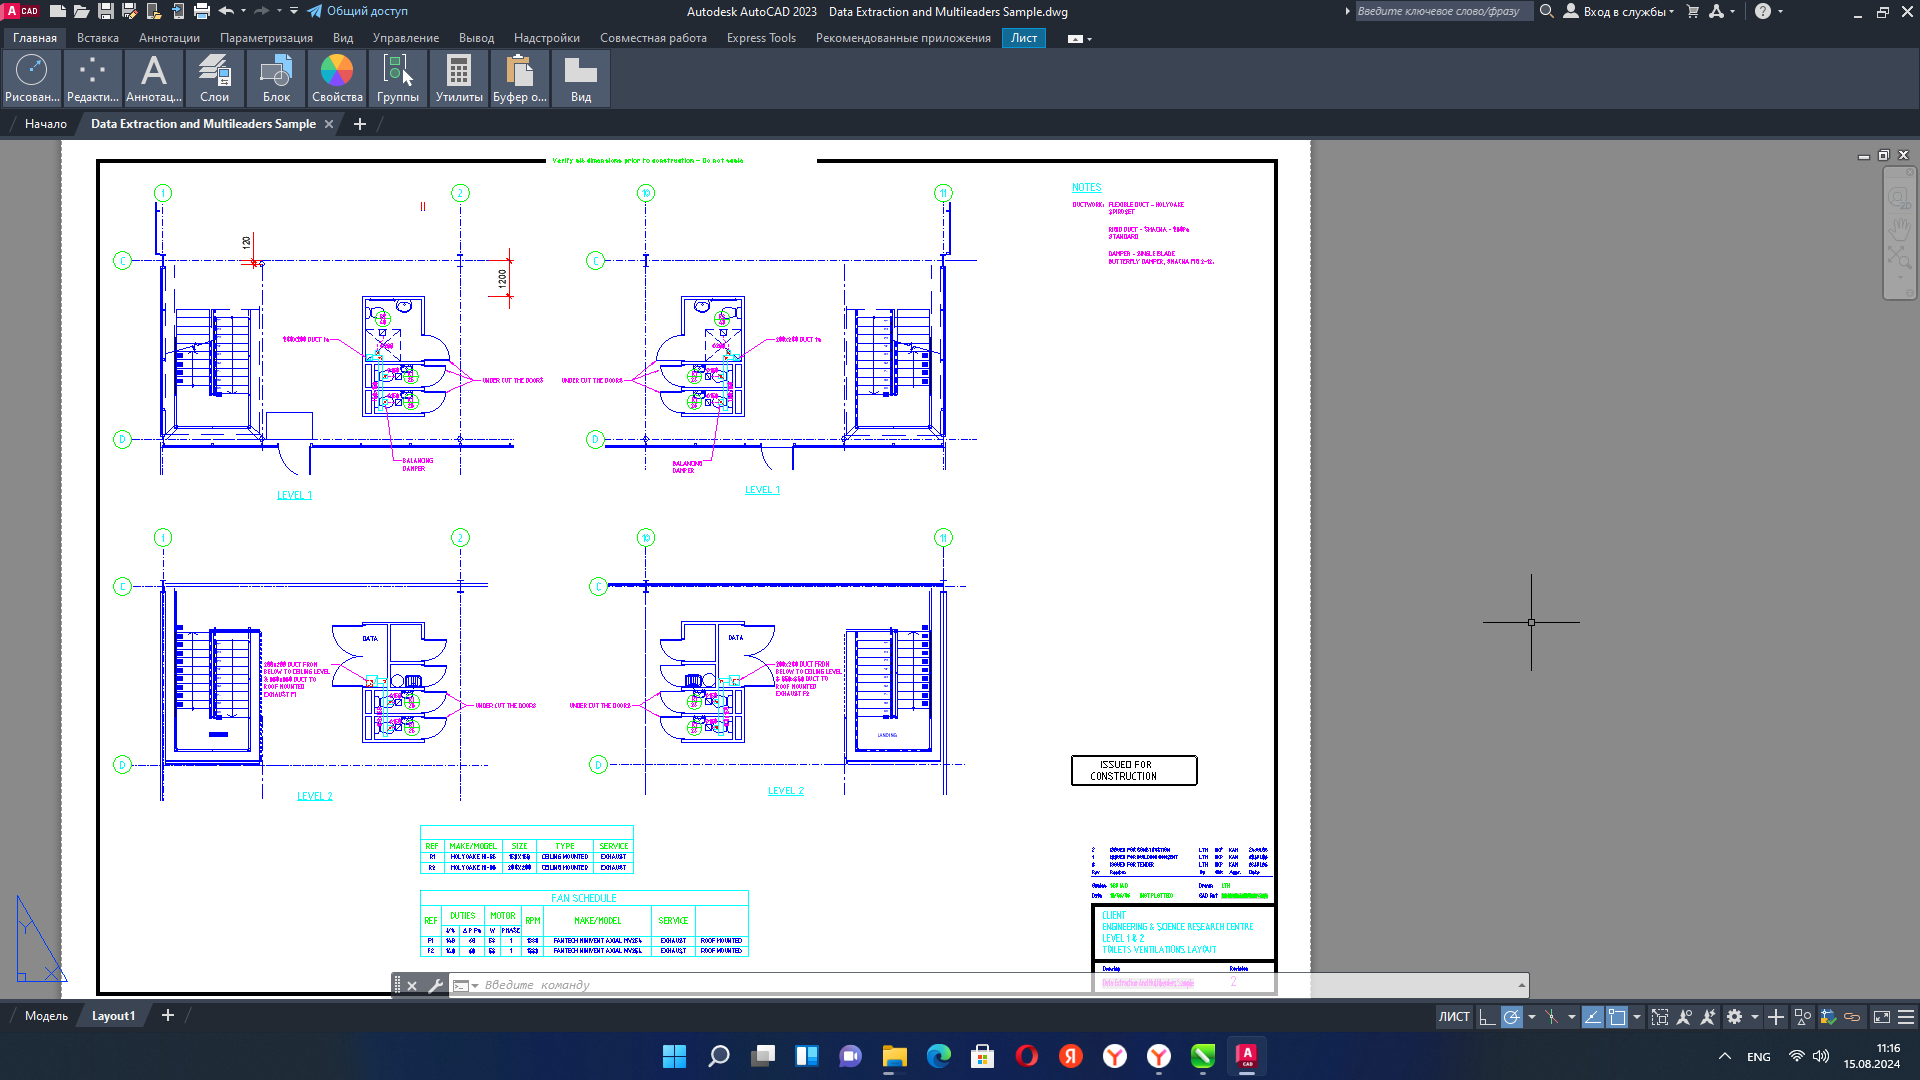Open the Блок ribbon panel
Image resolution: width=1920 pixels, height=1080 pixels.
point(276,78)
